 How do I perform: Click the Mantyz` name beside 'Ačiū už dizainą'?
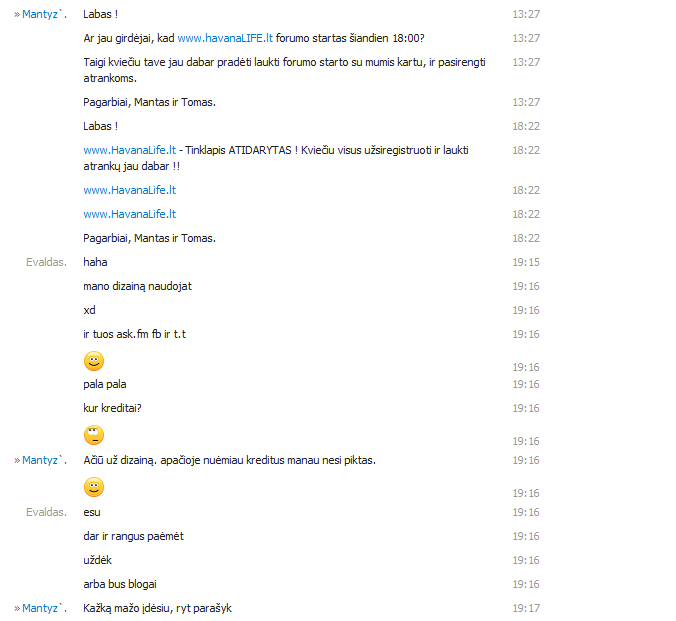[x=44, y=460]
